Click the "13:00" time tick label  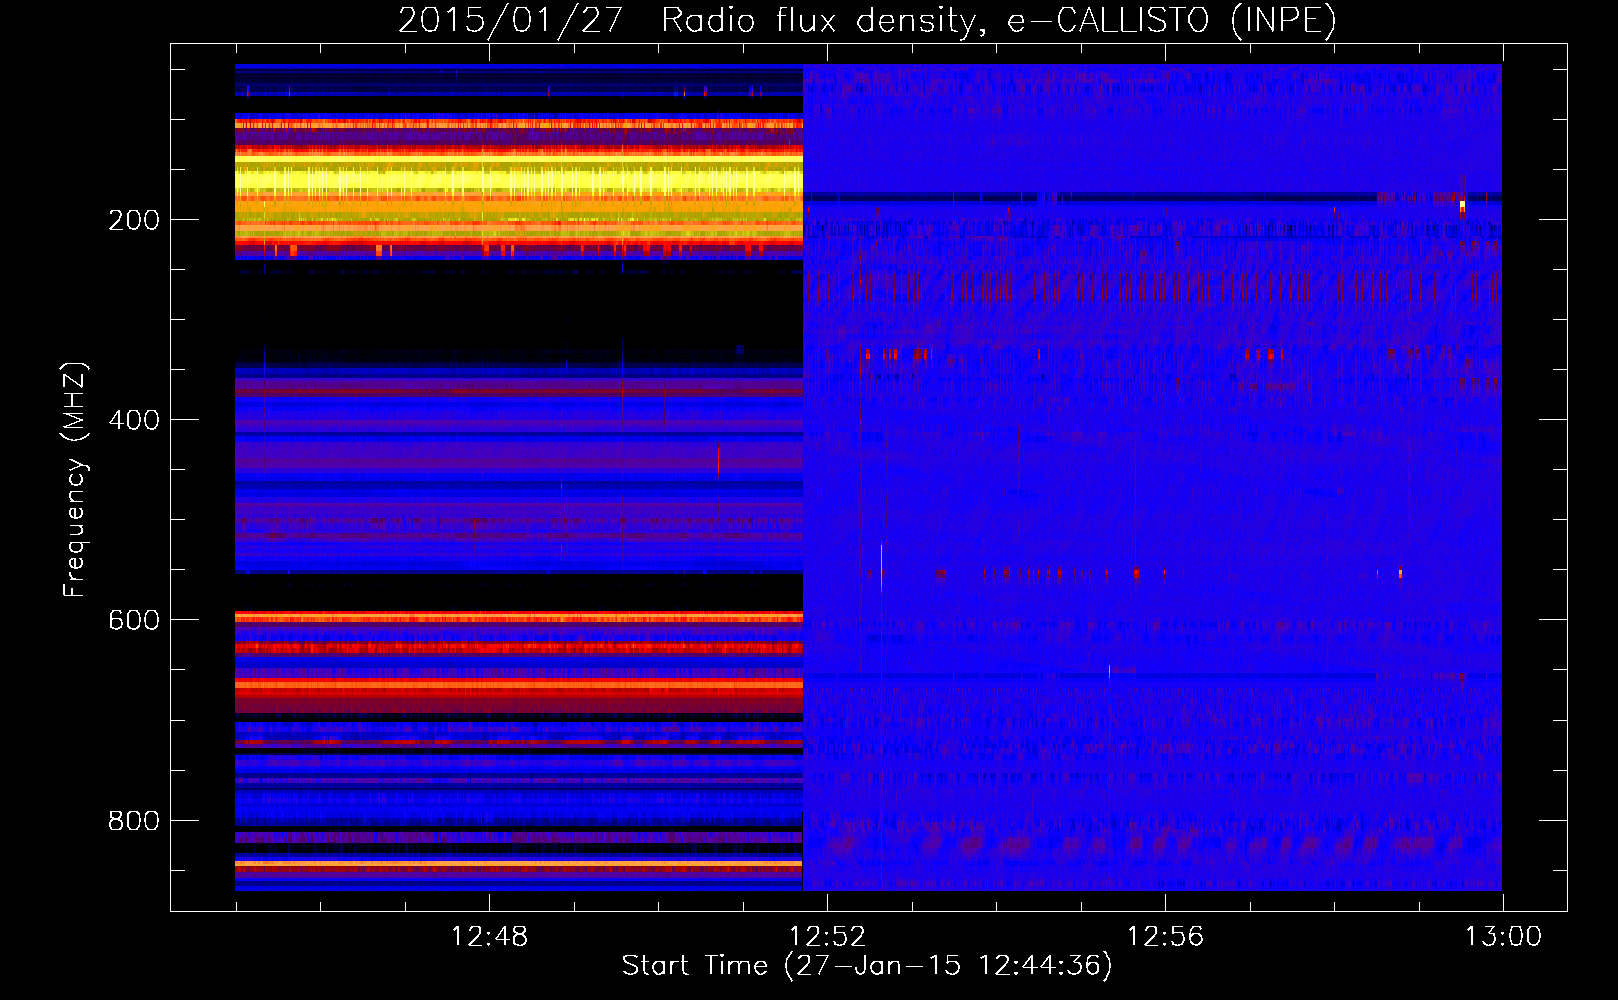(x=1503, y=937)
